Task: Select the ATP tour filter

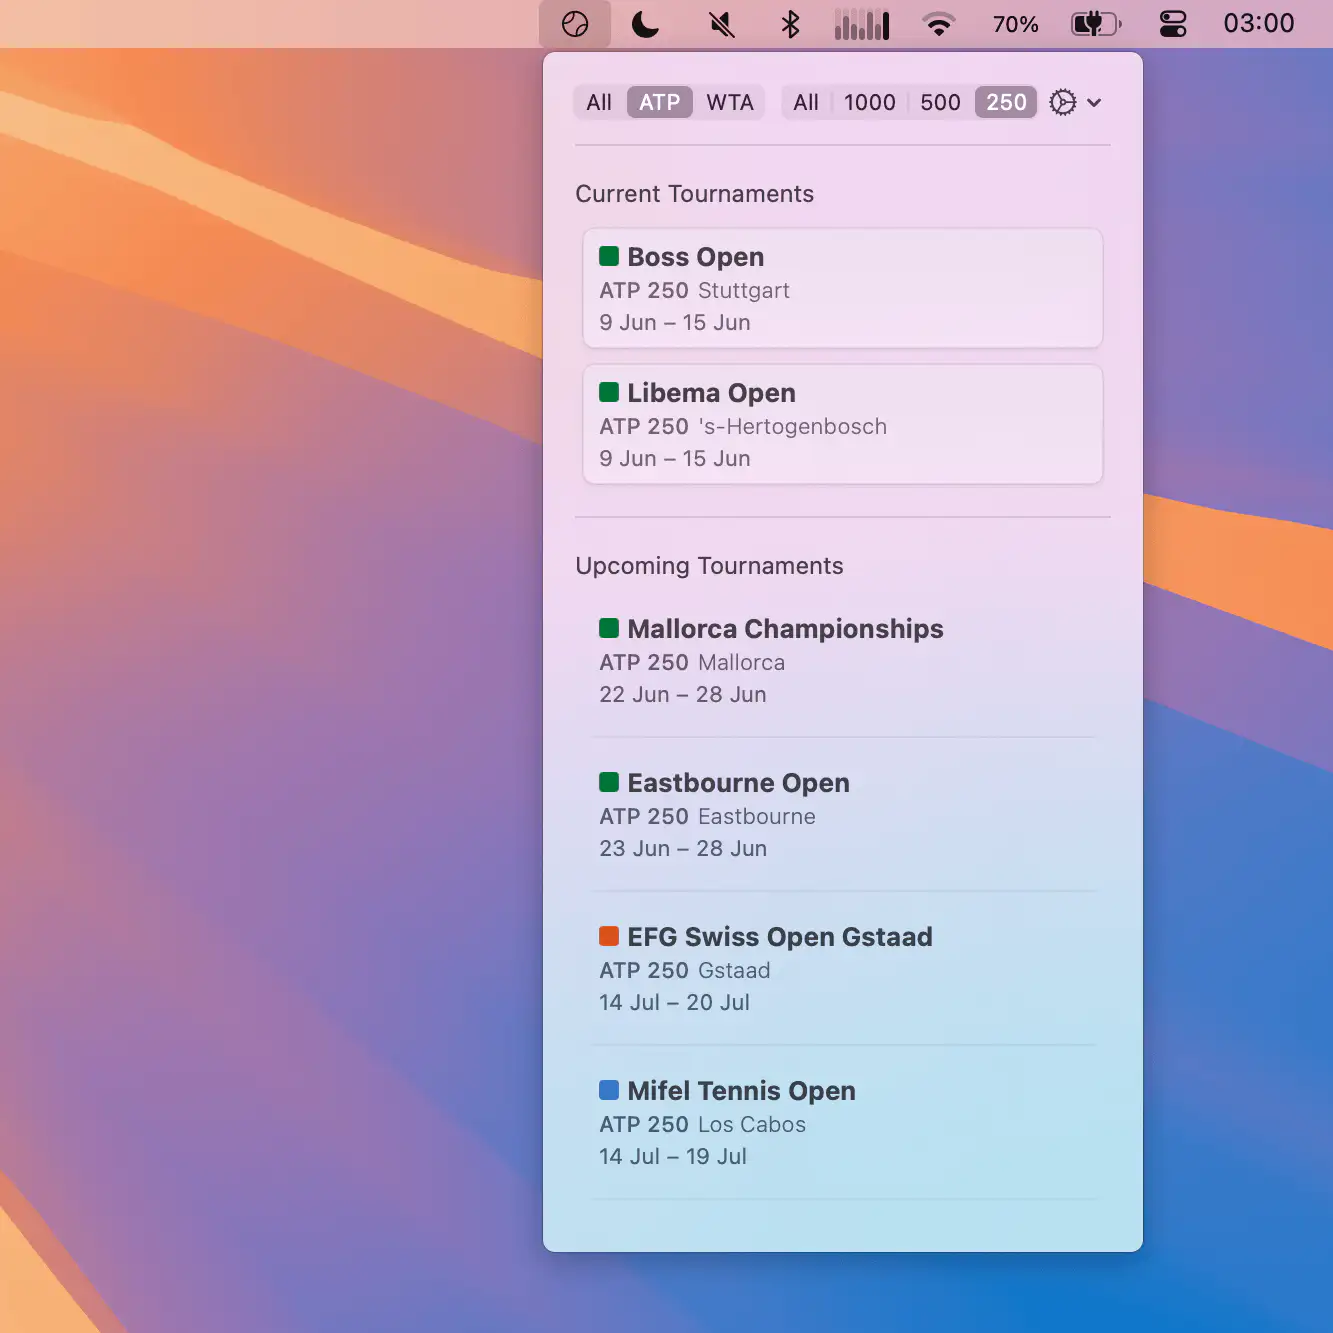Action: coord(660,102)
